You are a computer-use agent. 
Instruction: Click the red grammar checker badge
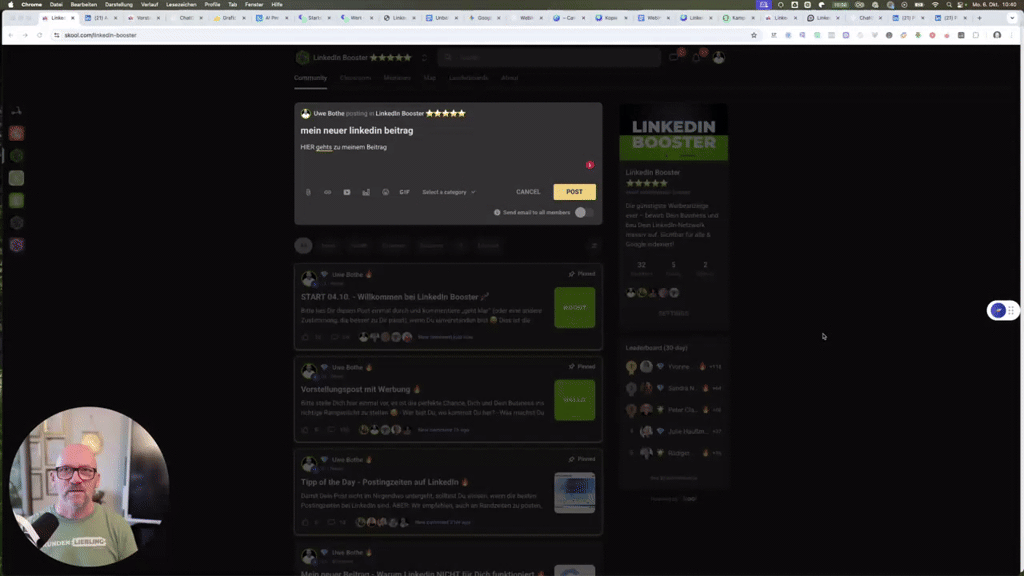(x=590, y=165)
